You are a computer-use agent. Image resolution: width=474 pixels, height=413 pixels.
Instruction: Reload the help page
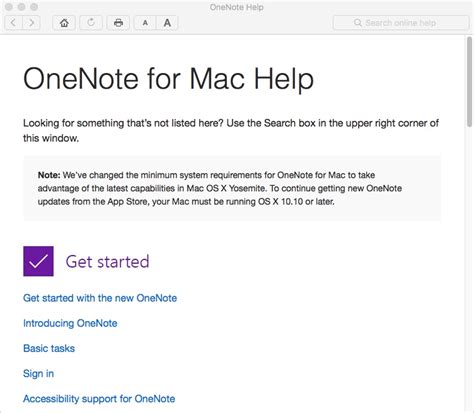(91, 23)
